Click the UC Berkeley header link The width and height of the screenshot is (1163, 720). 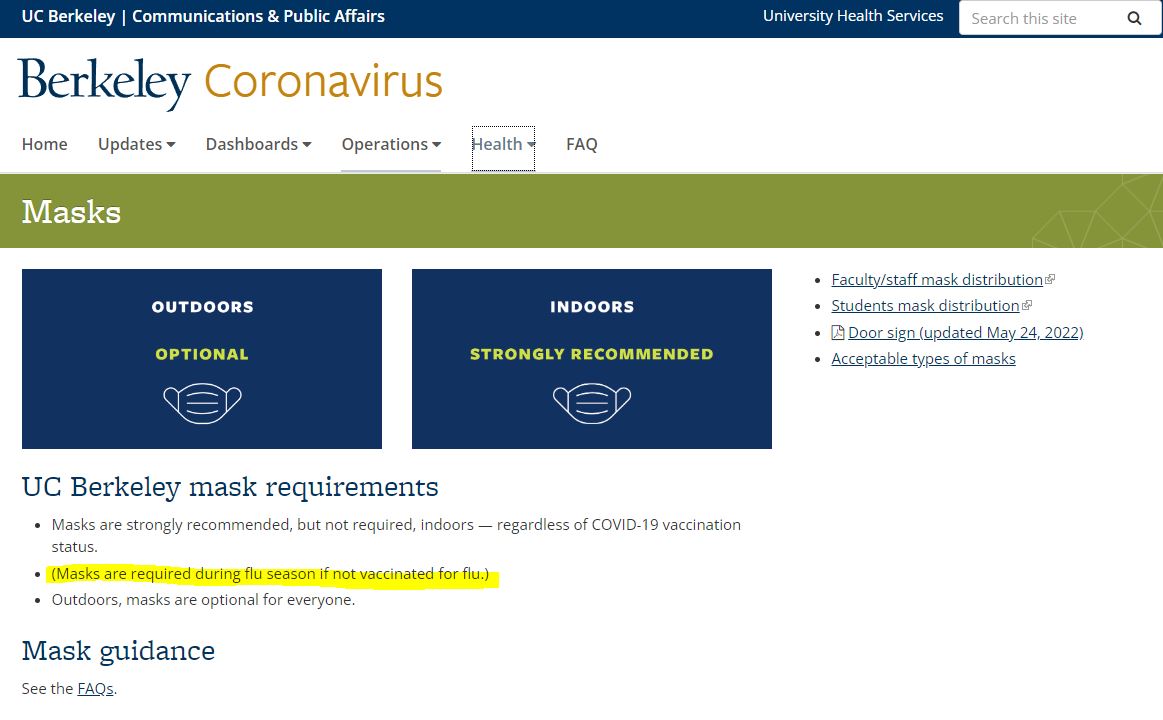tap(68, 16)
